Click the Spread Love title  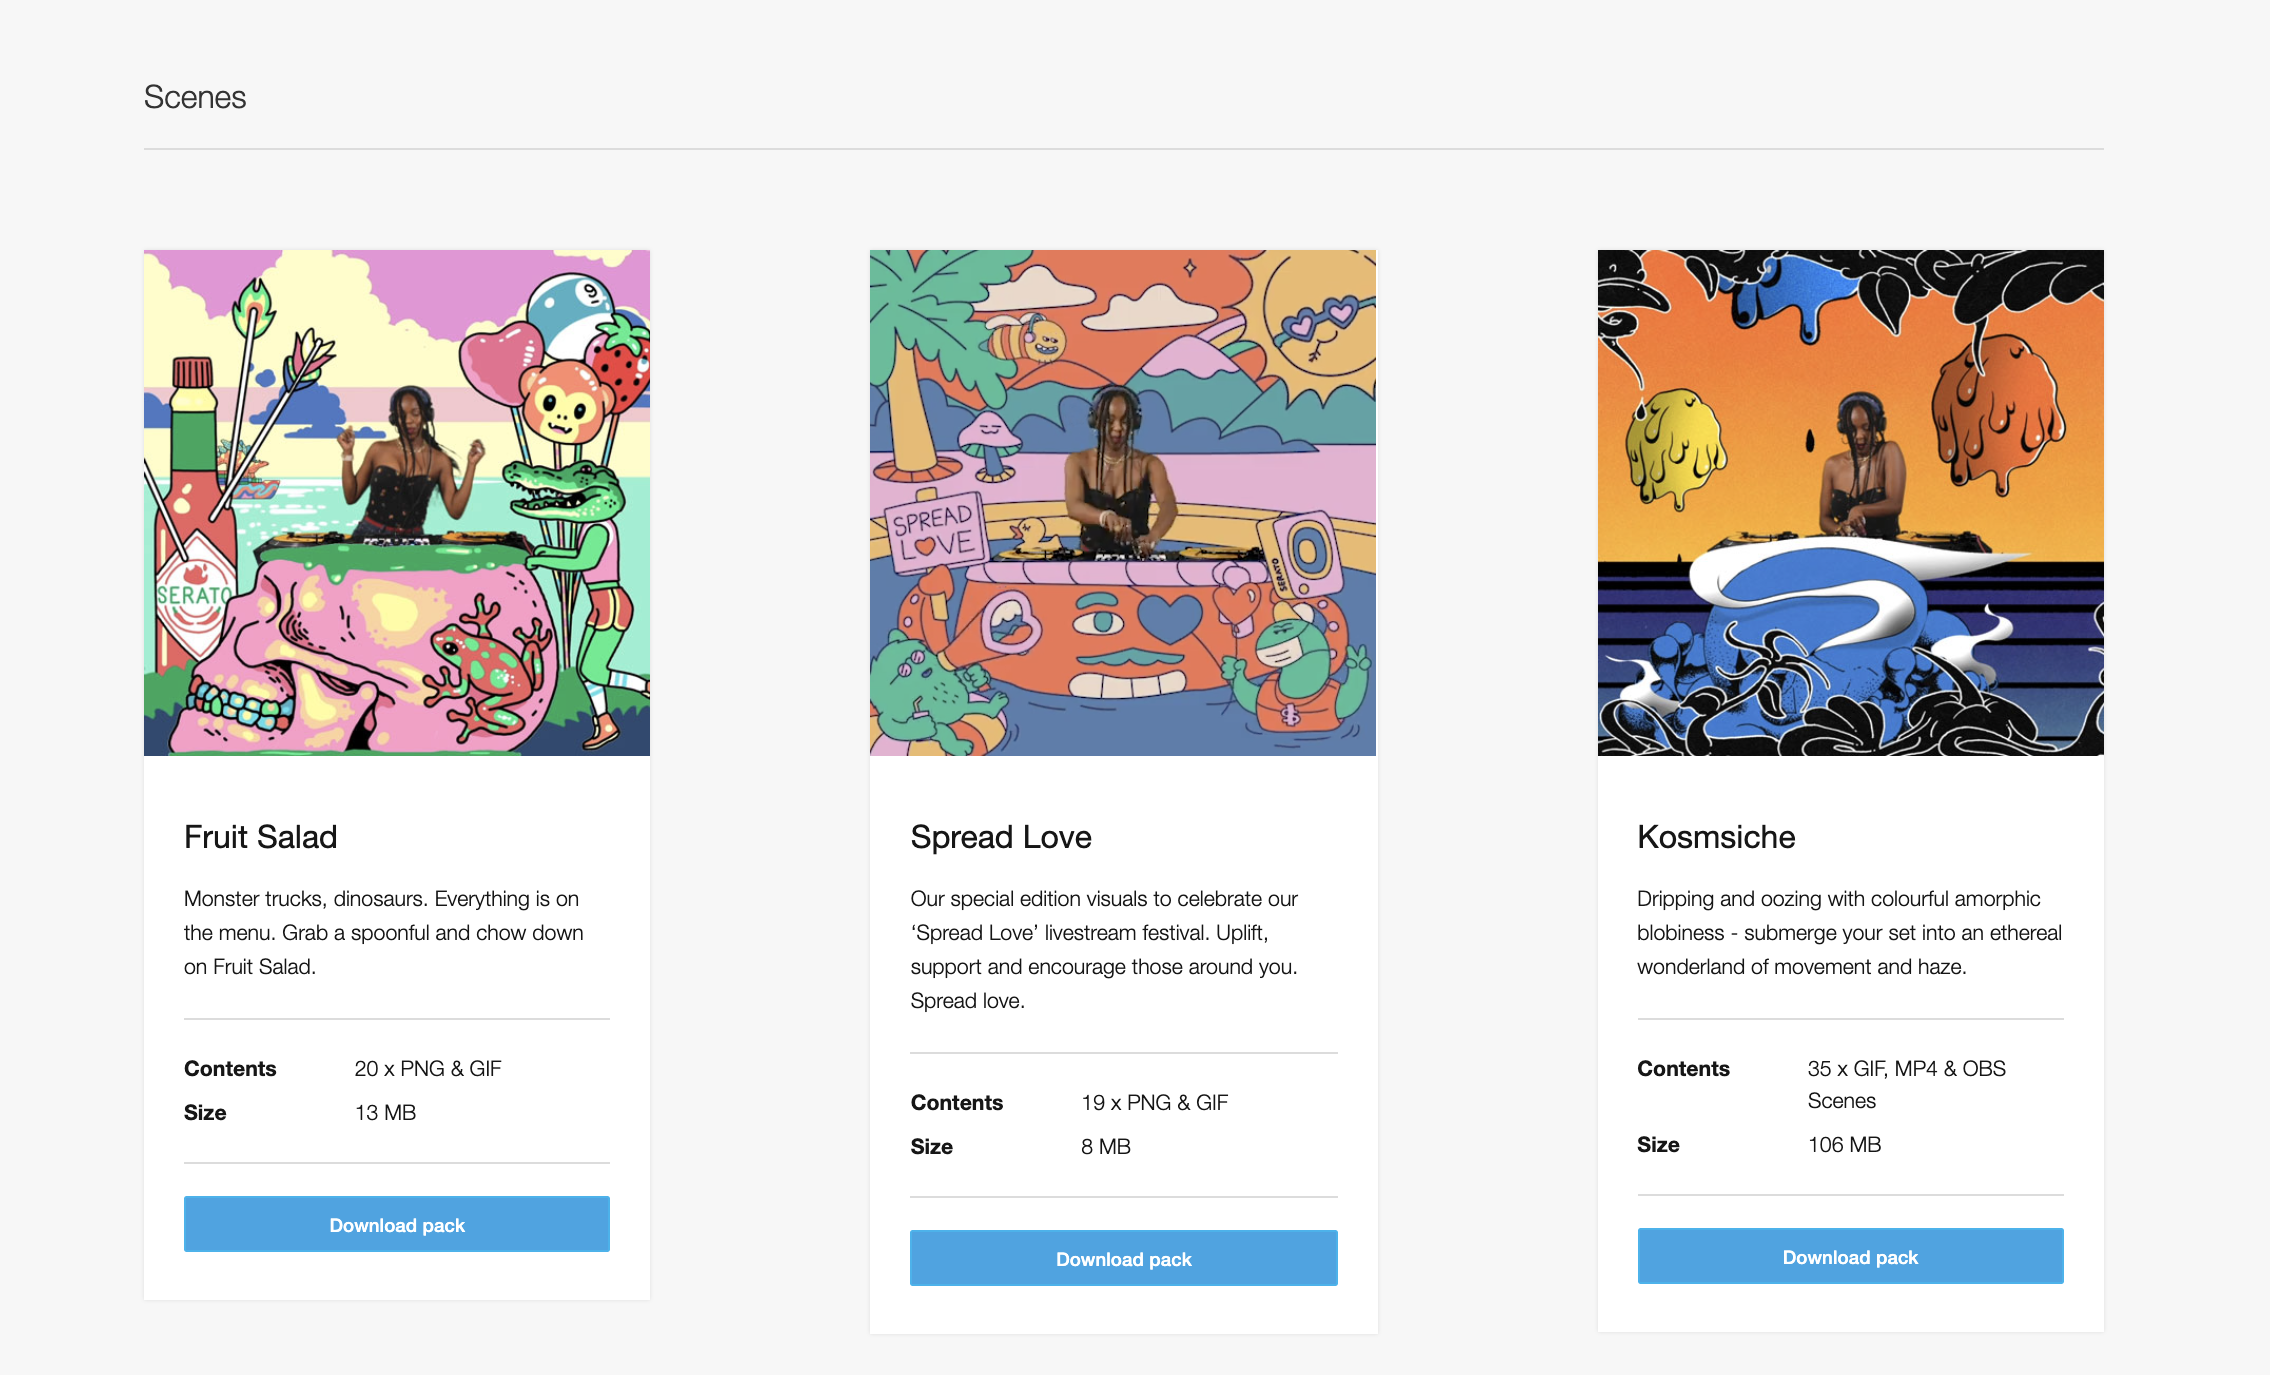click(1001, 837)
